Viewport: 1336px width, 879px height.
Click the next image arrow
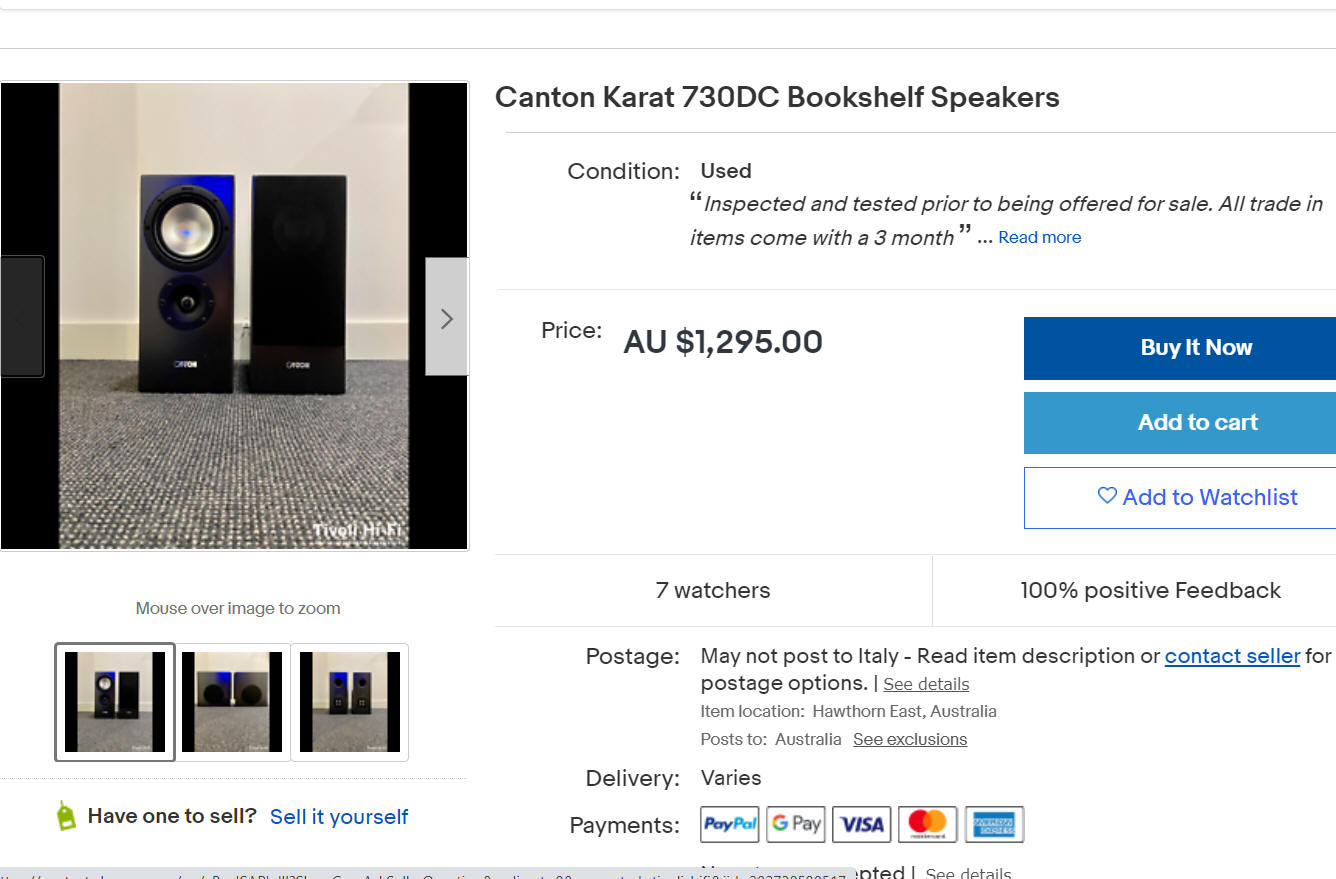click(x=446, y=317)
